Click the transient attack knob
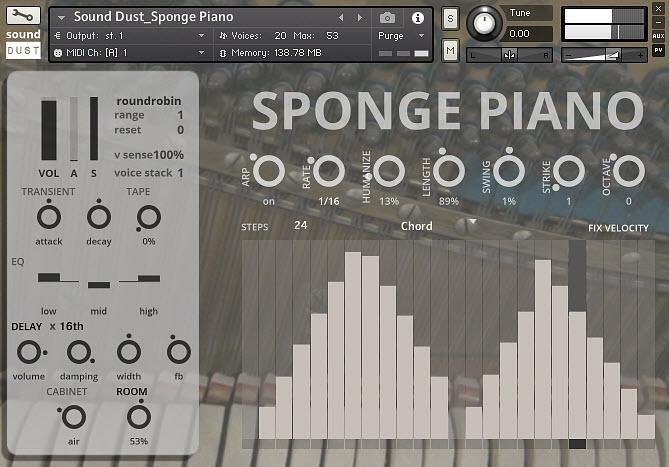The width and height of the screenshot is (669, 467). coord(49,217)
